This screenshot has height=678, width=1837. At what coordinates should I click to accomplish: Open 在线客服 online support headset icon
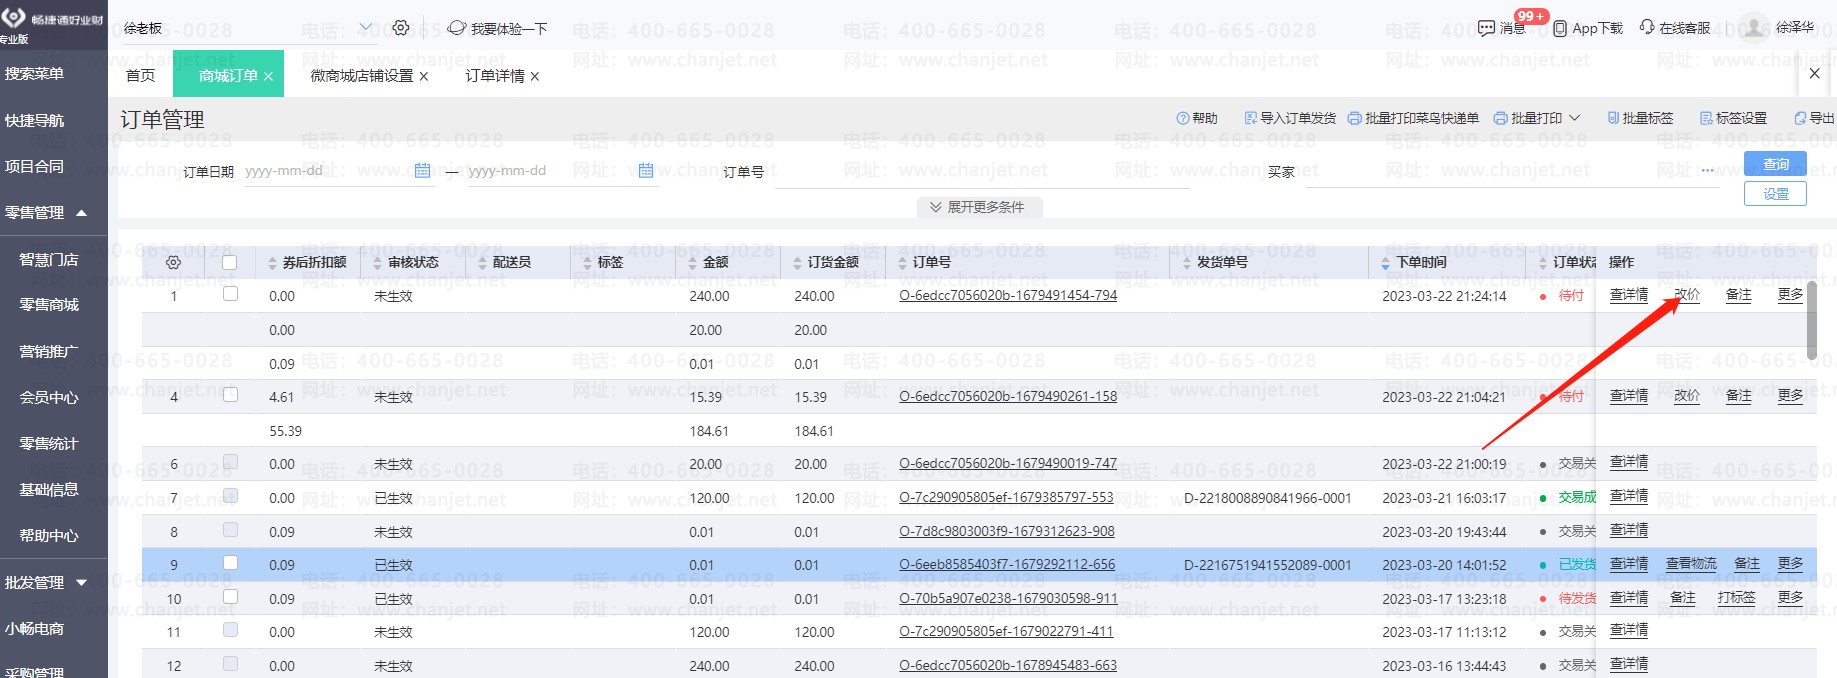pos(1647,27)
